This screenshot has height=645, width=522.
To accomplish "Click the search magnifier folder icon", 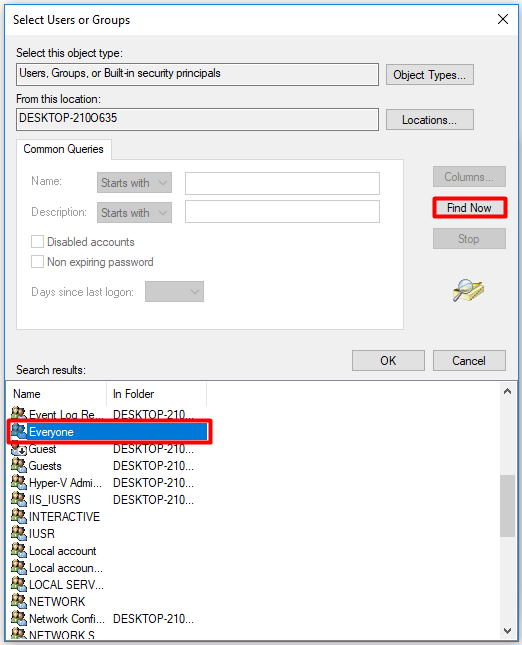I will pos(468,290).
